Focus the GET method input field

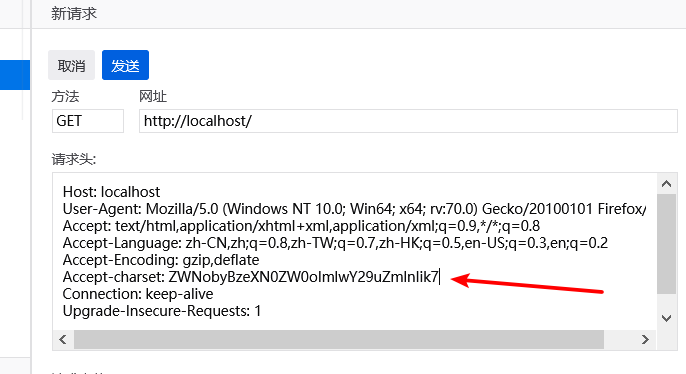pyautogui.click(x=88, y=121)
